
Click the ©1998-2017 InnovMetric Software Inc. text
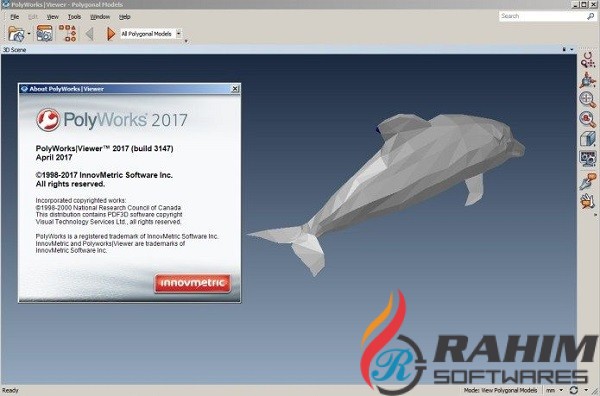click(104, 175)
